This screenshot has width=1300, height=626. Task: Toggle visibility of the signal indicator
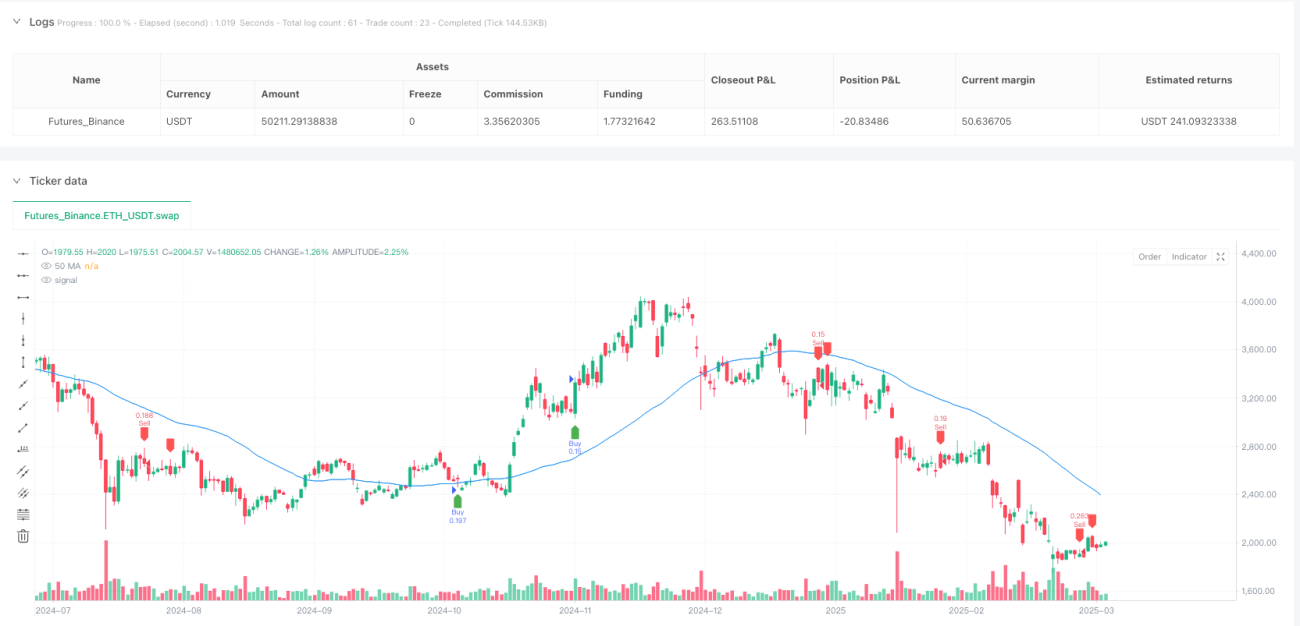[46, 280]
